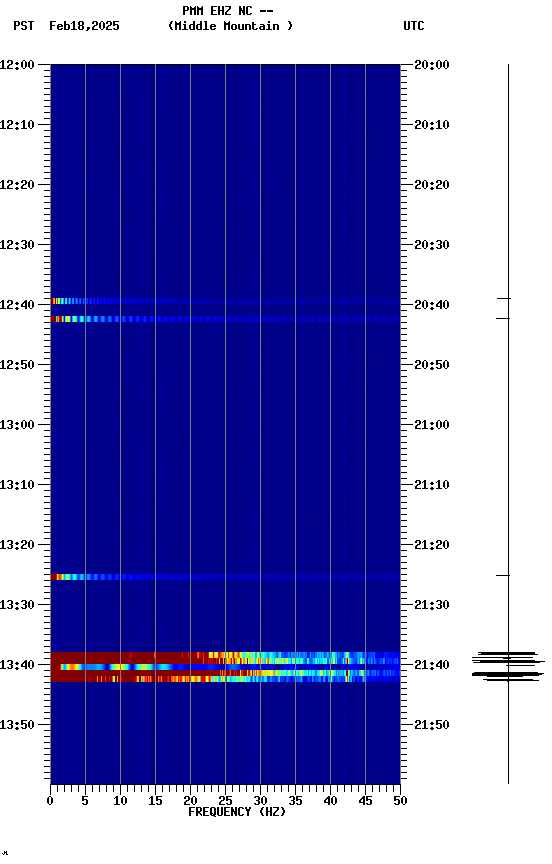The image size is (552, 864).
Task: Click the 0 Hz frequency tick label
Action: (50, 801)
